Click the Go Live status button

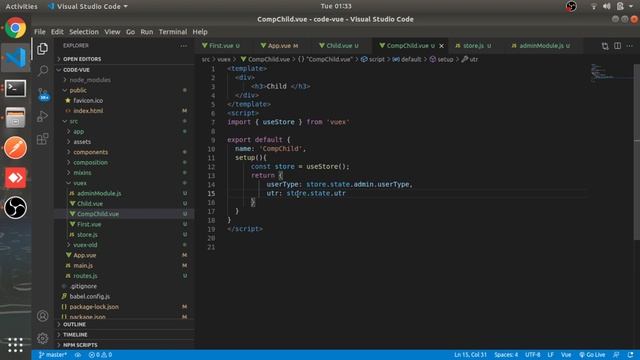[x=592, y=355]
